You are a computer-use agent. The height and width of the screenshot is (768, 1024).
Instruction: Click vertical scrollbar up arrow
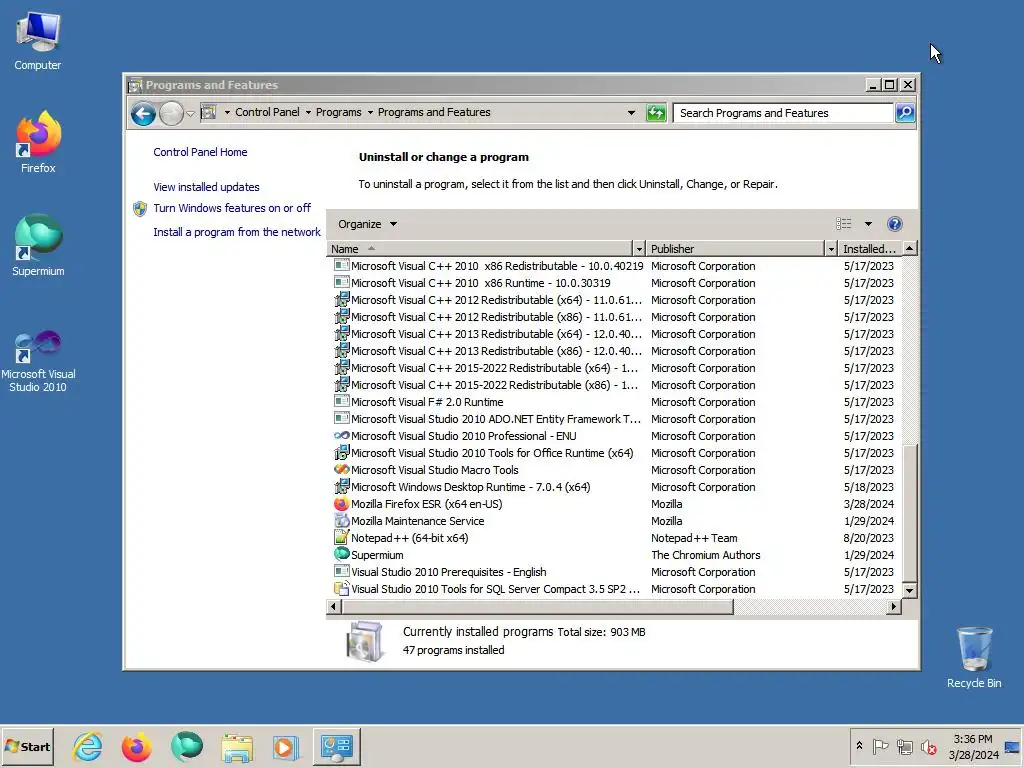pos(909,249)
